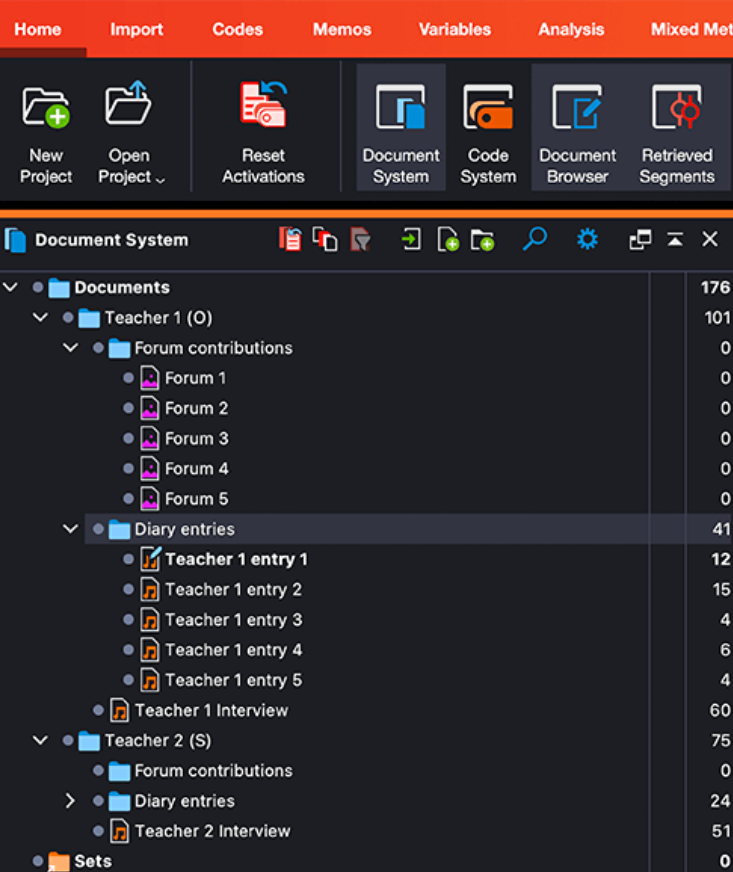This screenshot has height=872, width=733.
Task: Toggle Document Browser window
Action: coord(577,128)
